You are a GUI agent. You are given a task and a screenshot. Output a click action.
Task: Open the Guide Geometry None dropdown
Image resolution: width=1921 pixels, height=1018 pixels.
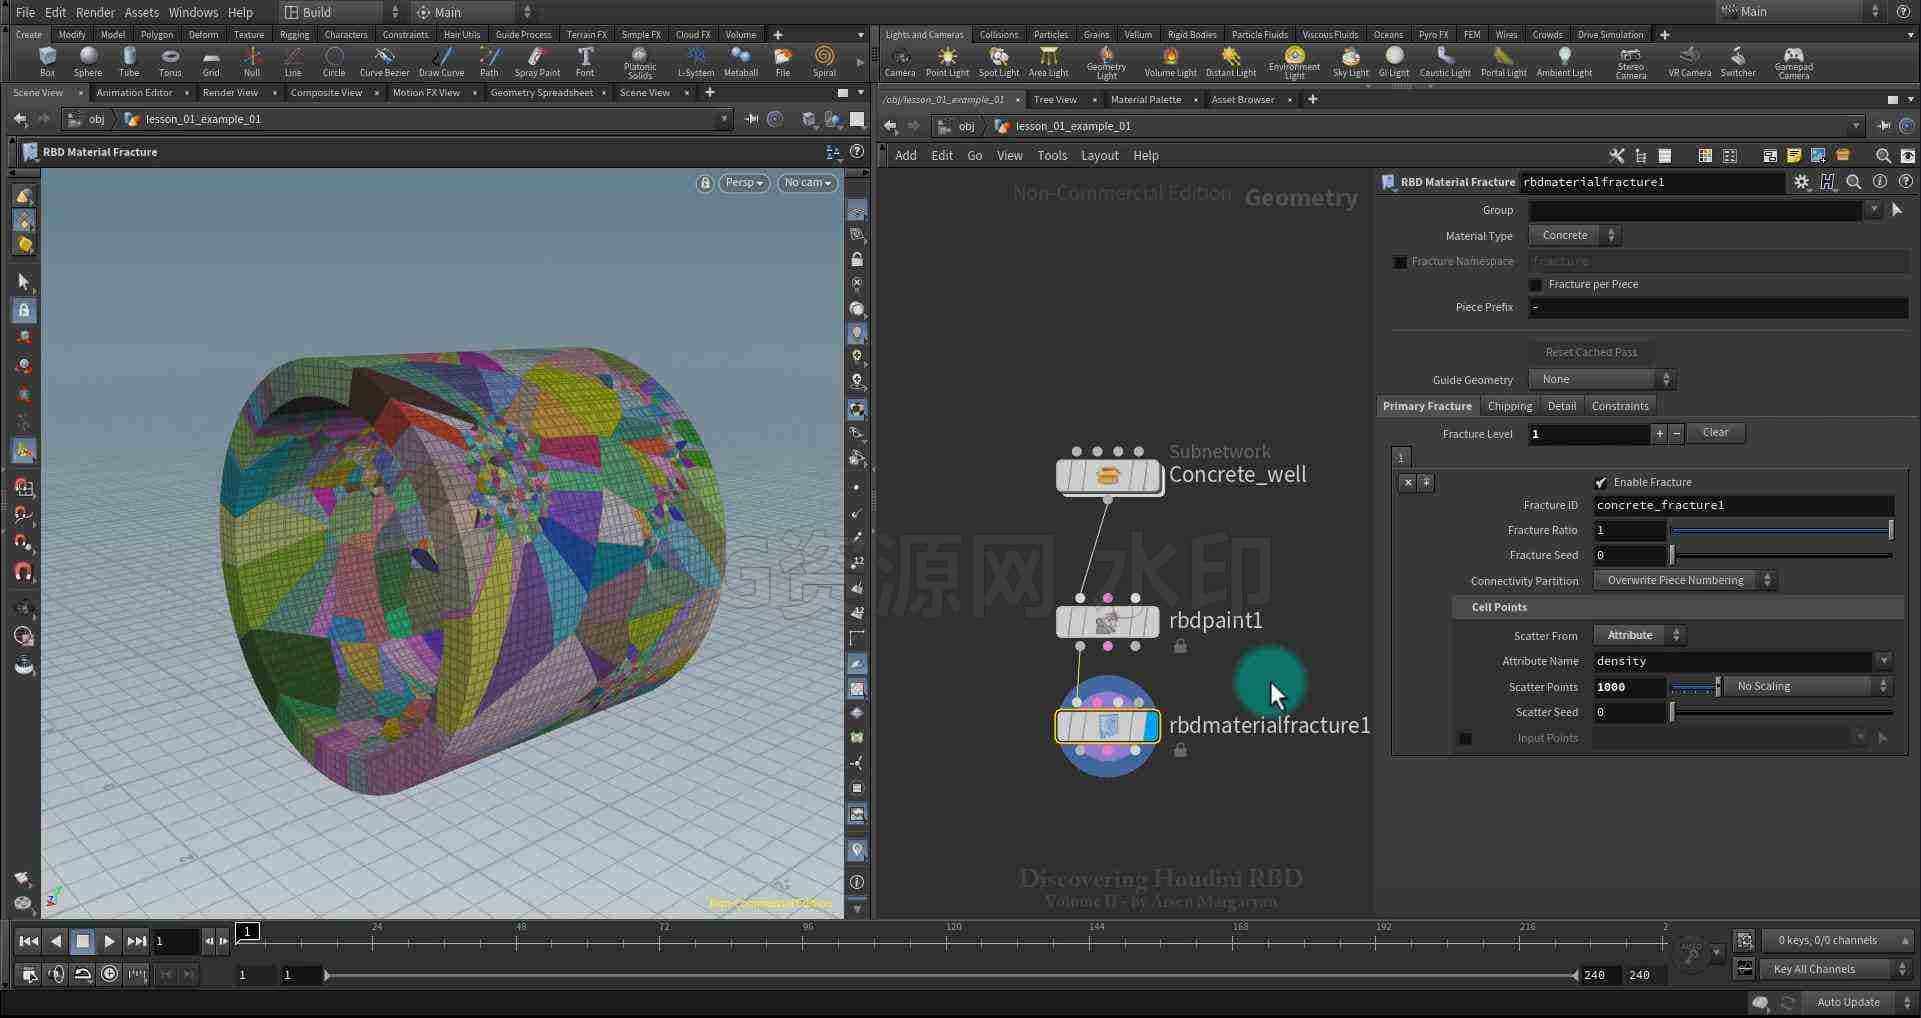coord(1602,380)
